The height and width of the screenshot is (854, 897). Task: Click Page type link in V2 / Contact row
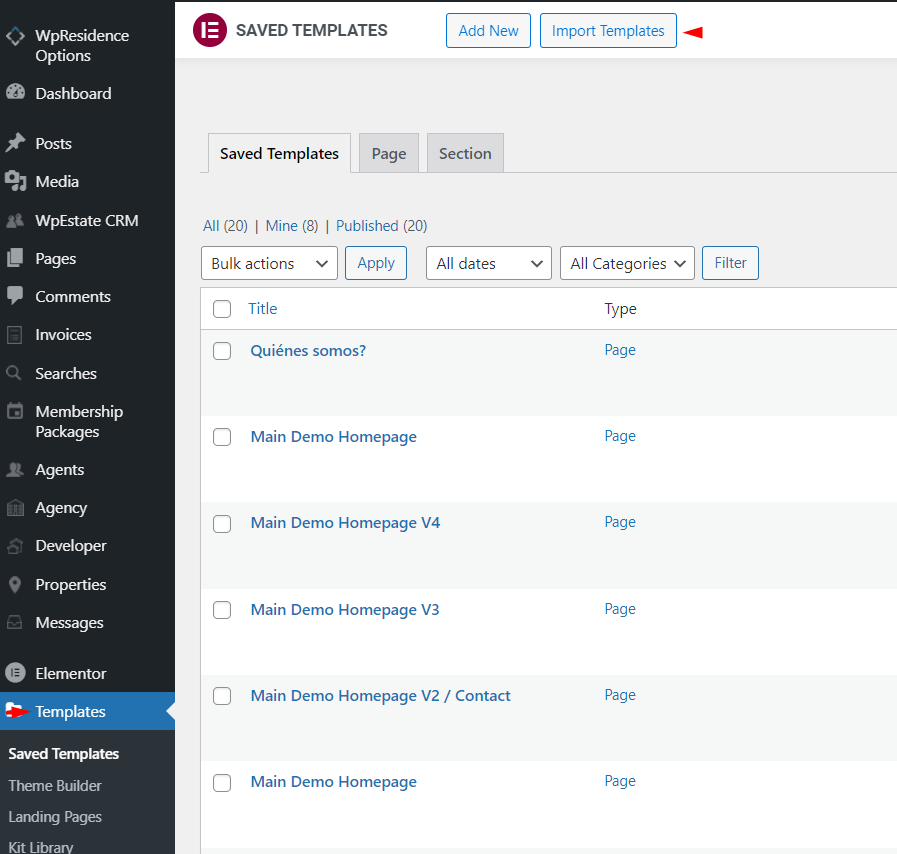click(x=620, y=695)
